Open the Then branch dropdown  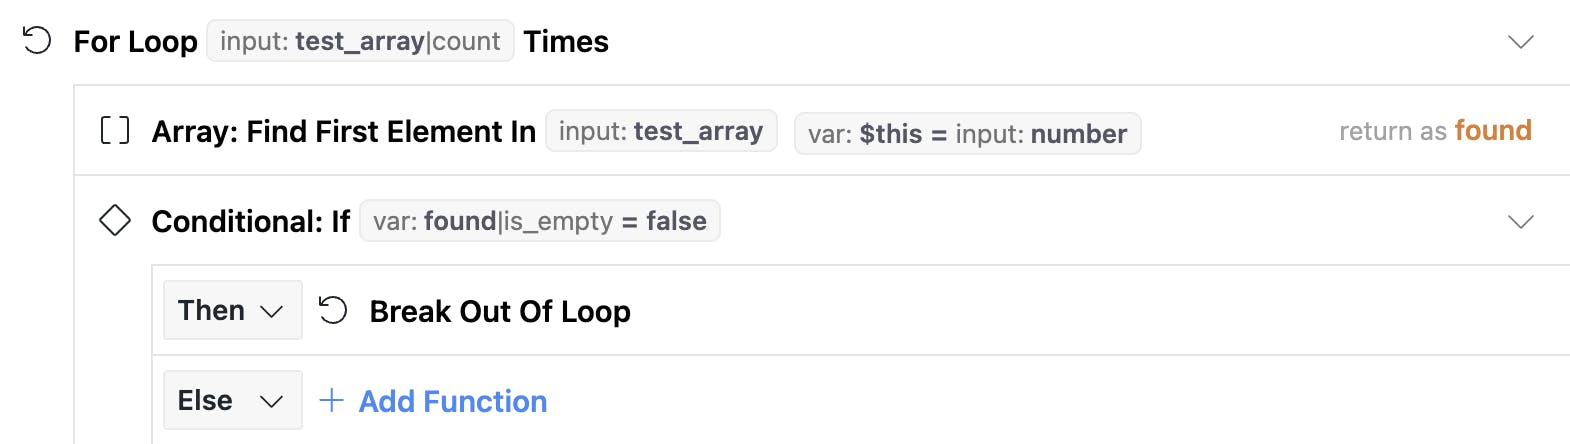[232, 311]
